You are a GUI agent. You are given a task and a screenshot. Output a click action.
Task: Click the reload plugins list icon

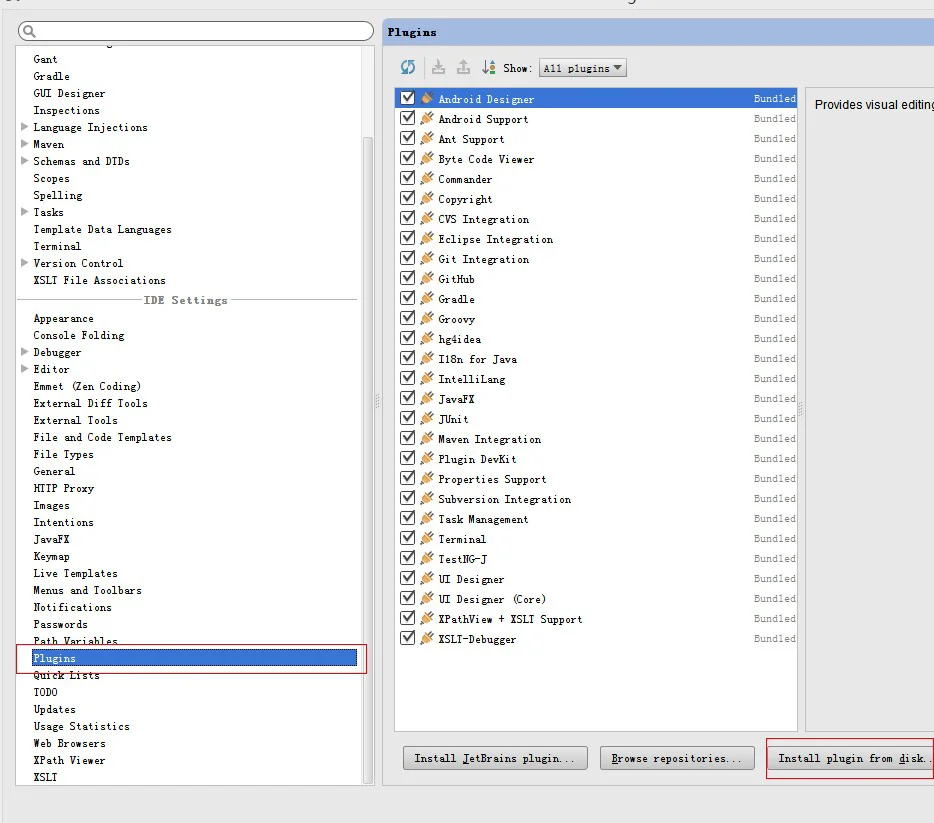coord(408,67)
